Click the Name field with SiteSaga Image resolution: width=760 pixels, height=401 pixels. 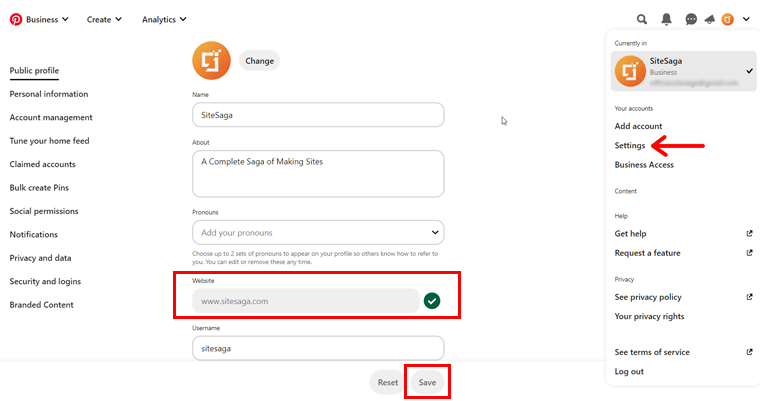318,114
